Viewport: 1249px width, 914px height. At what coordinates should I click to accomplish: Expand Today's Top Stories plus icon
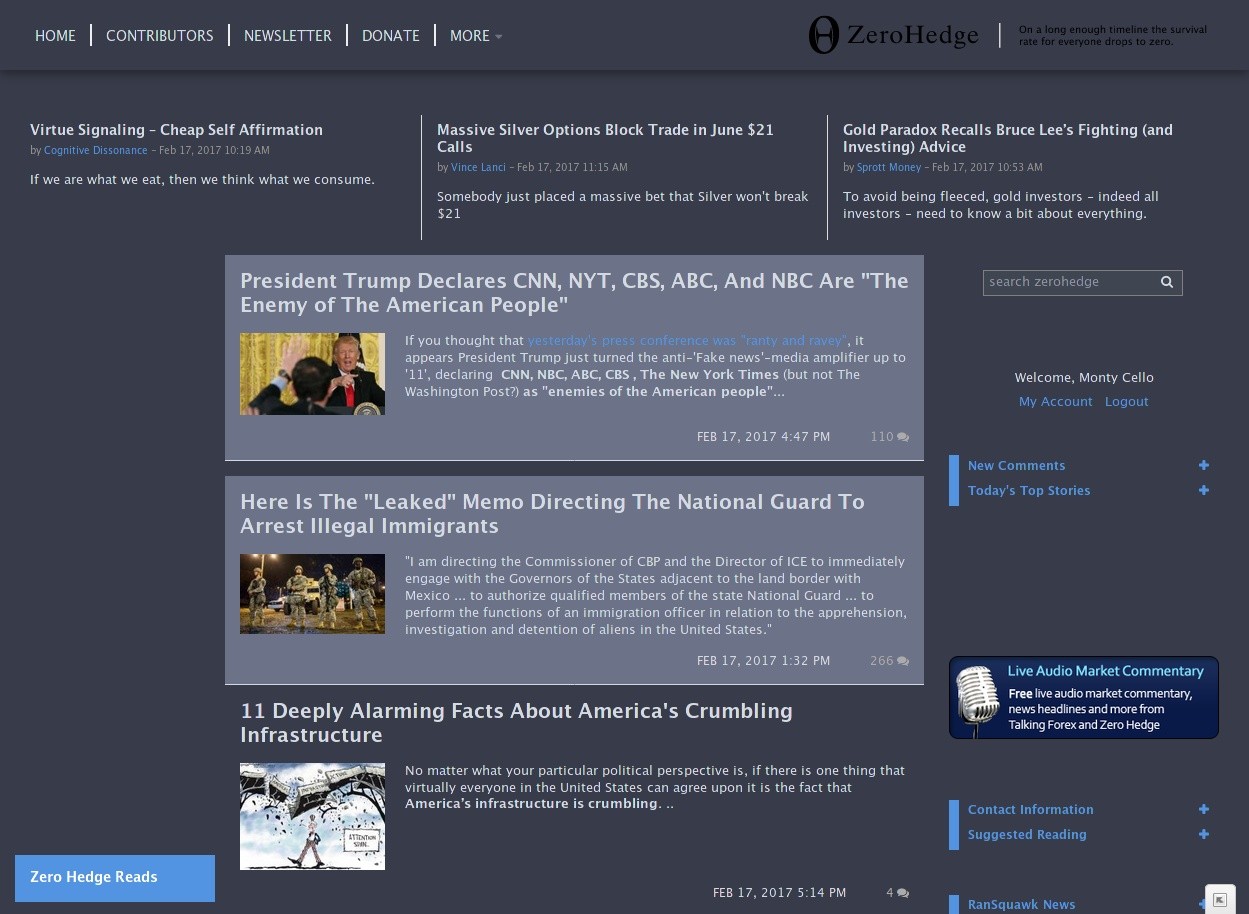(1204, 490)
